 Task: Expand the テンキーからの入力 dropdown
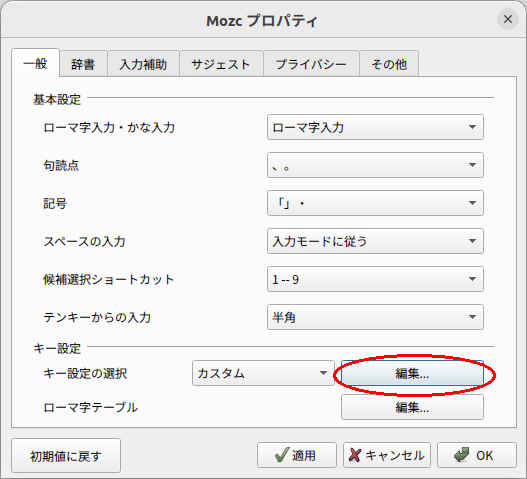375,317
